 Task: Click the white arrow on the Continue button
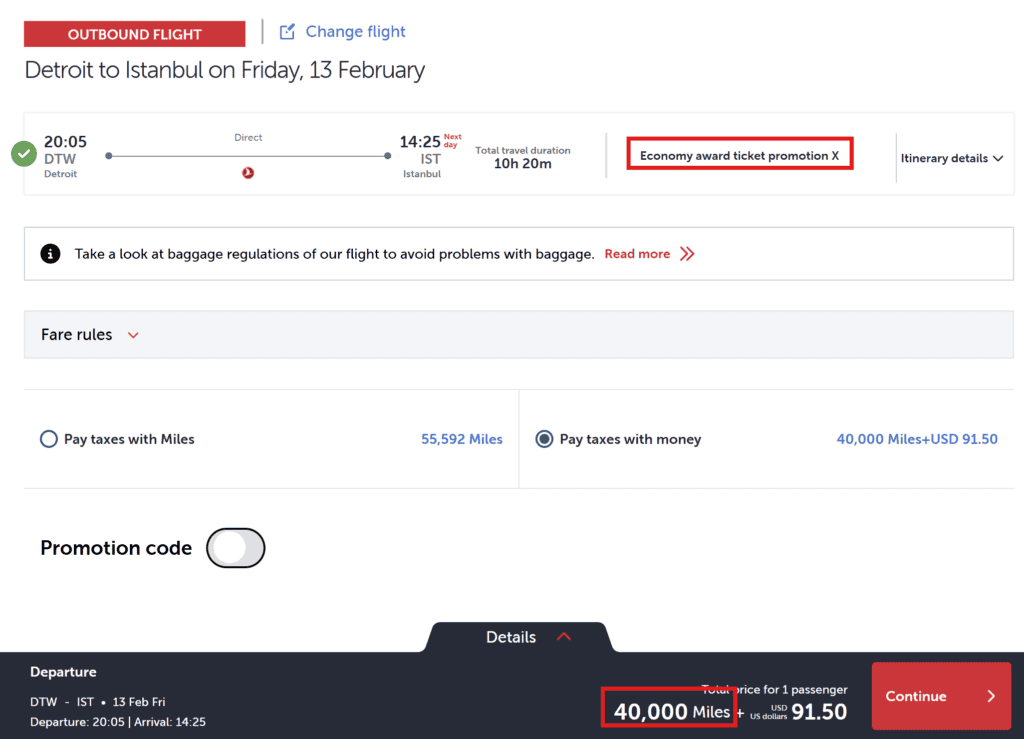coord(991,696)
